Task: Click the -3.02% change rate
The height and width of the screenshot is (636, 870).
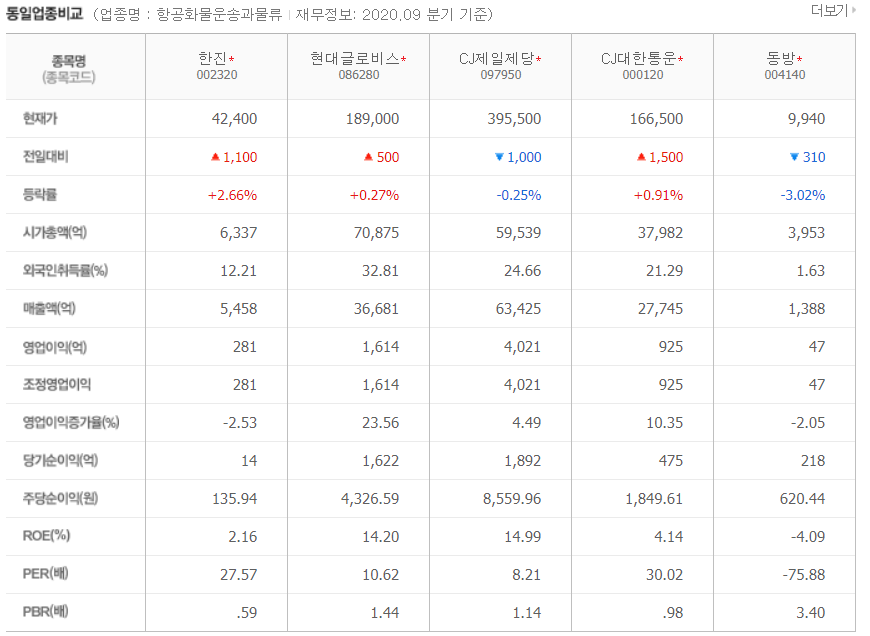Action: pyautogui.click(x=803, y=195)
